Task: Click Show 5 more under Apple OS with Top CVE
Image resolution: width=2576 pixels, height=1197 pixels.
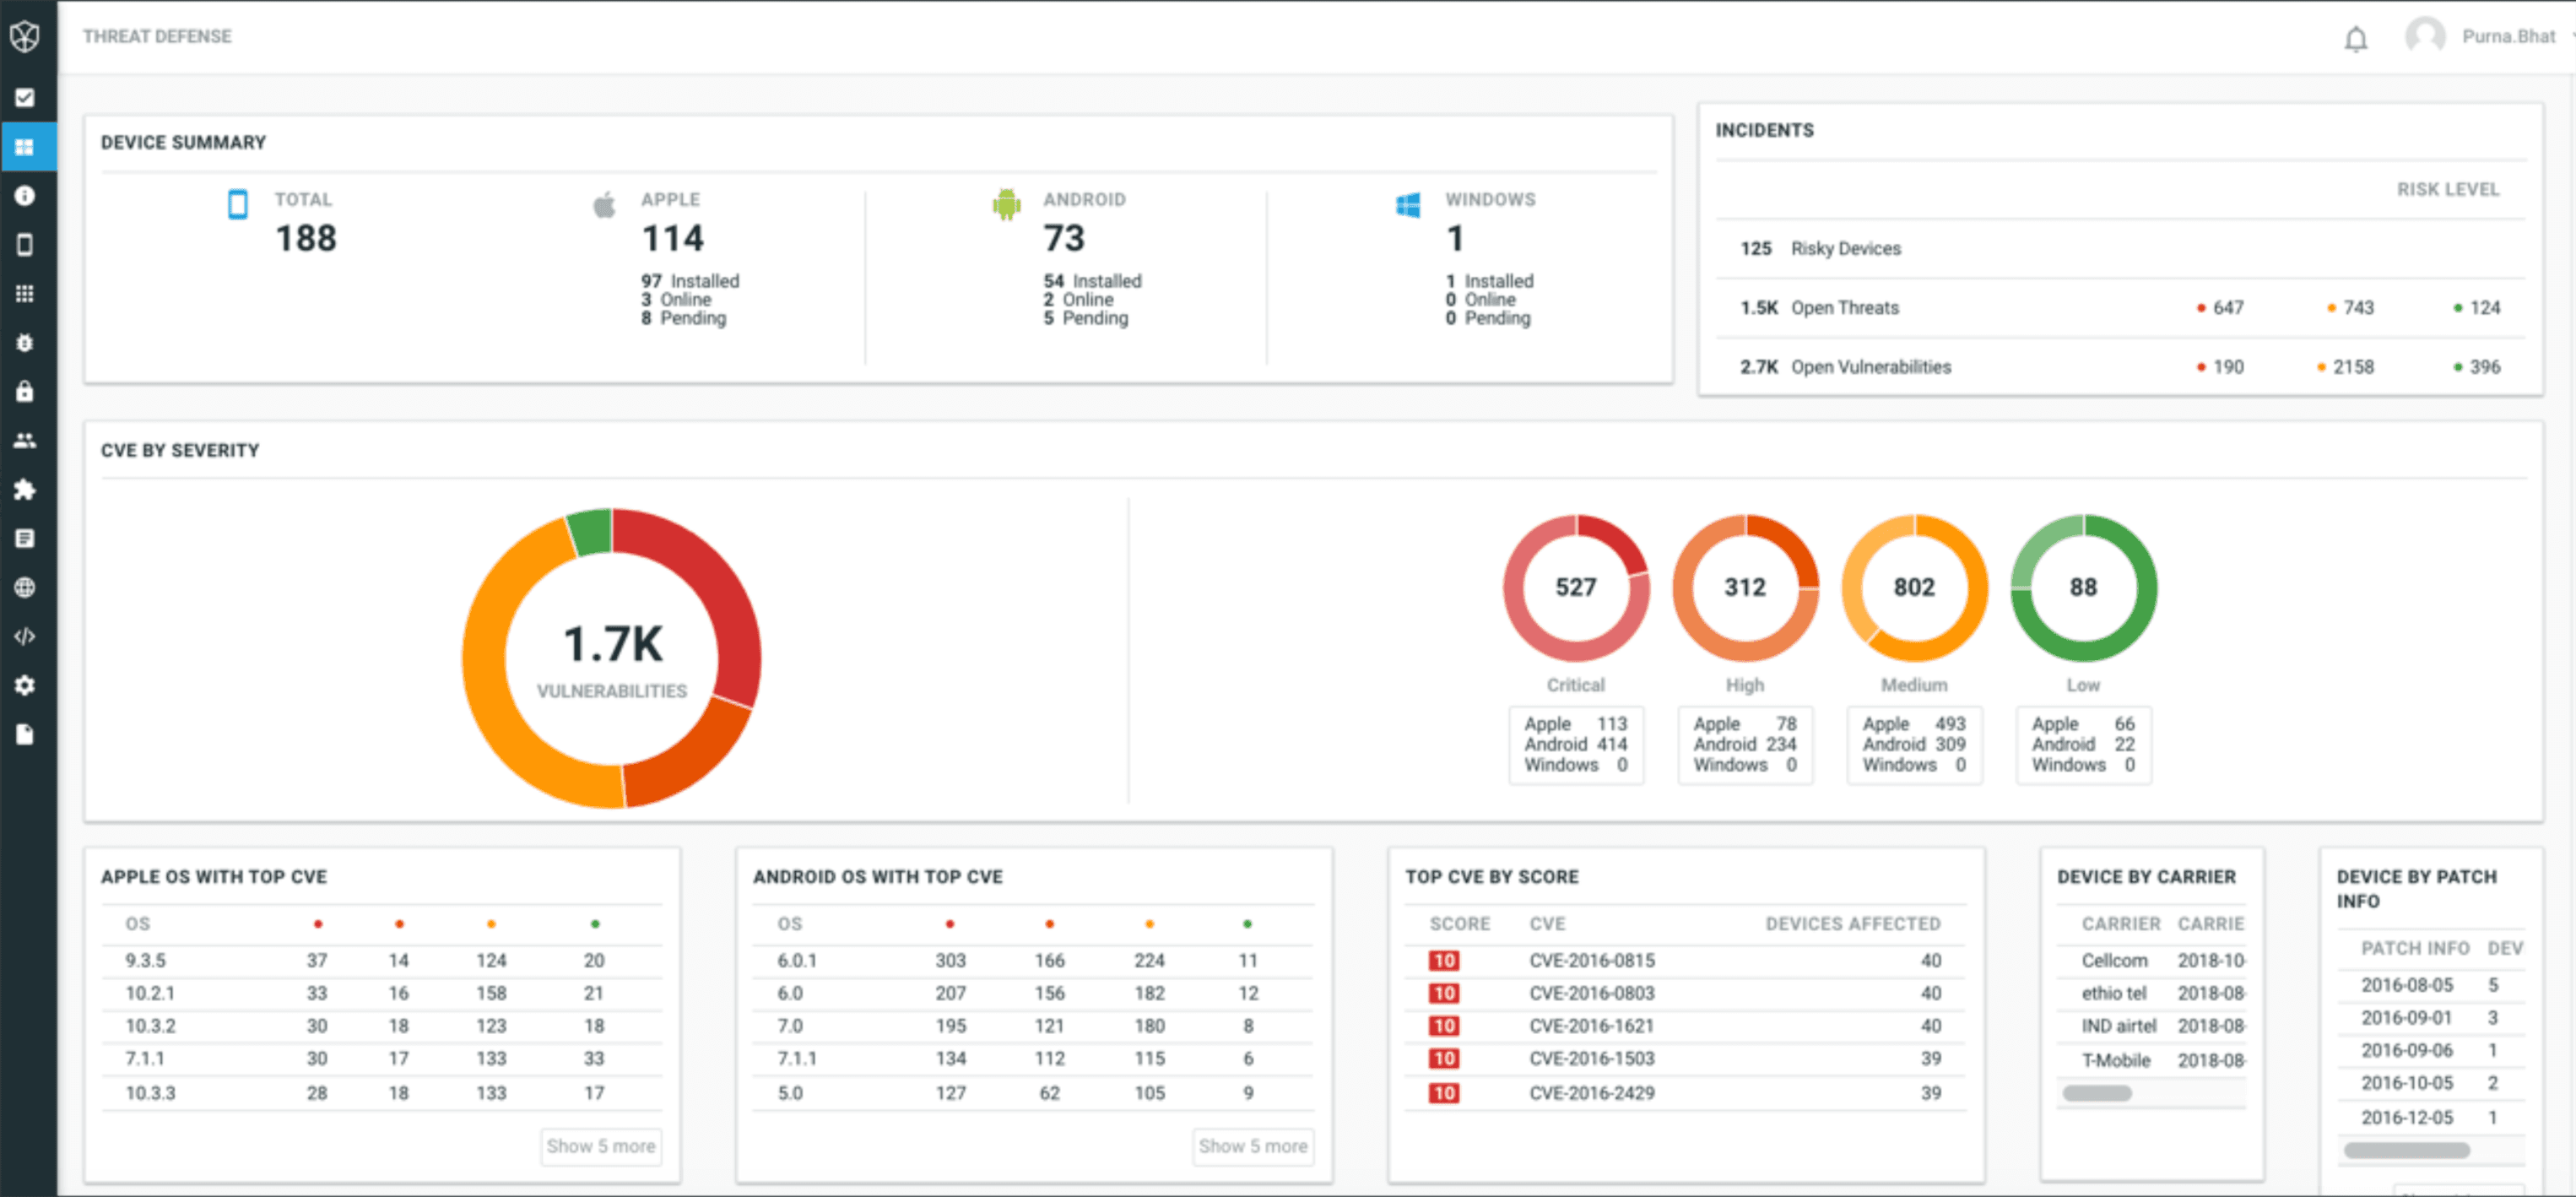Action: [x=600, y=1147]
